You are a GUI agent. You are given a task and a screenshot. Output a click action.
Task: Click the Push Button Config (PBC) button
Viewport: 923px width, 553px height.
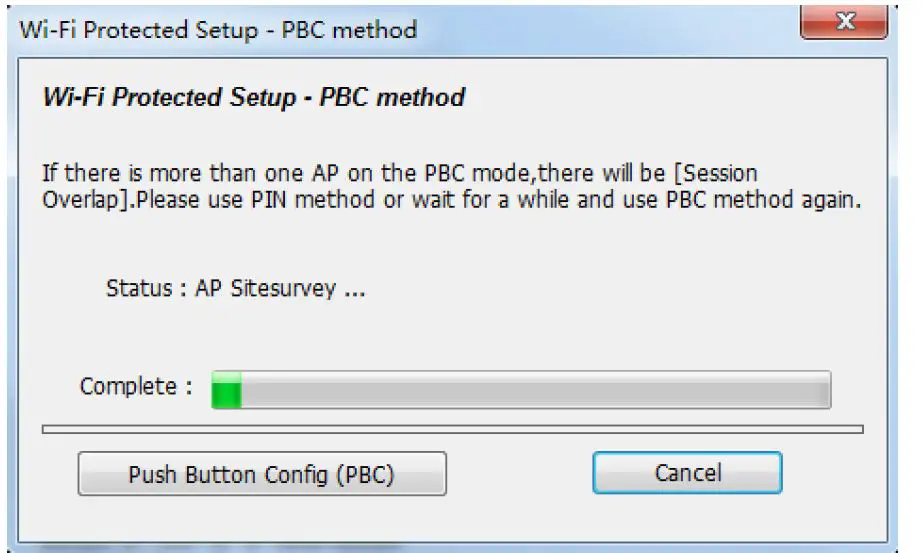pyautogui.click(x=261, y=474)
